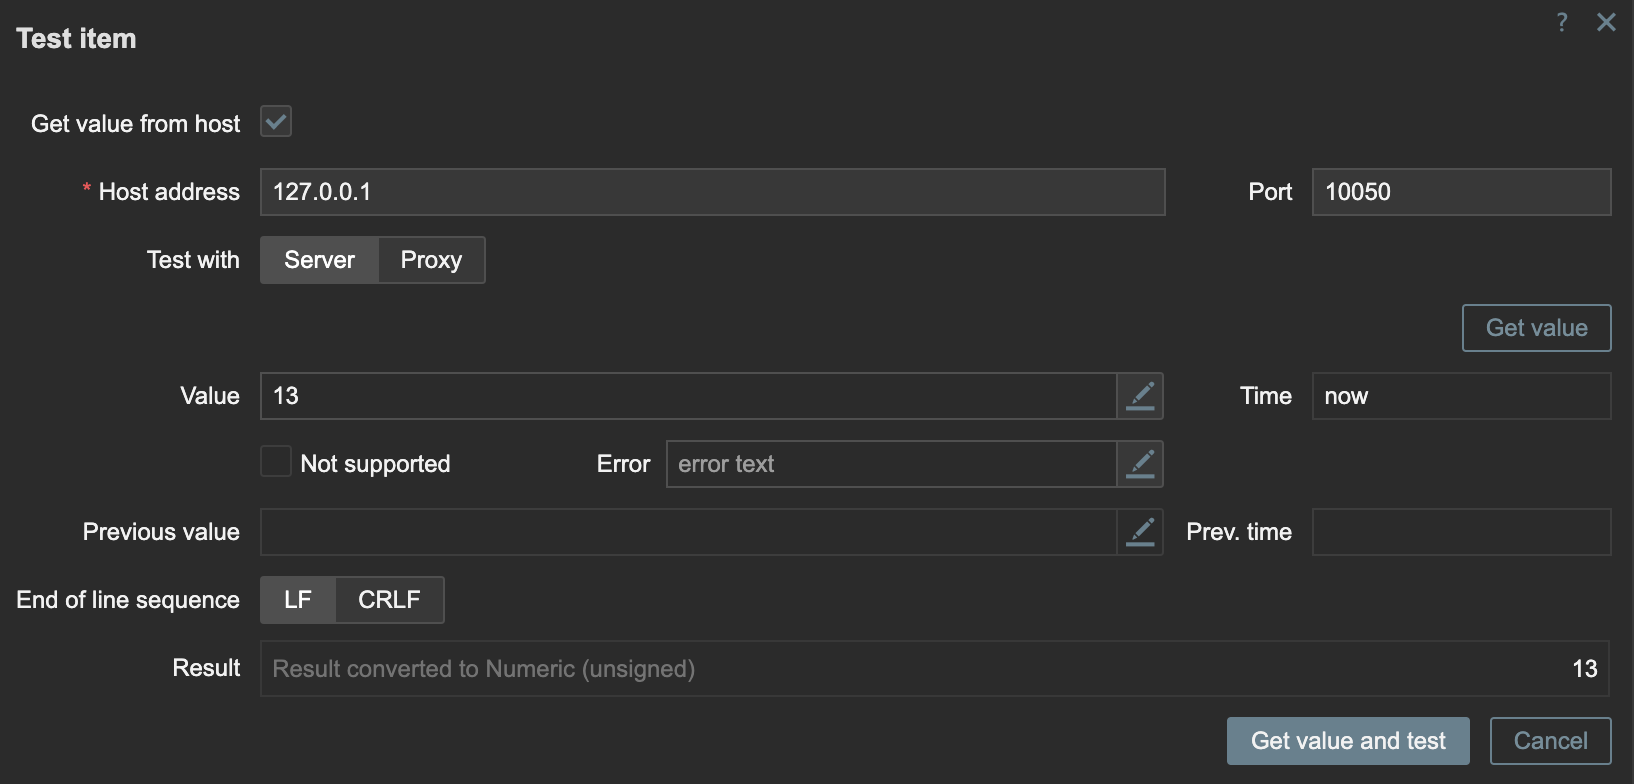Choose LF end of line sequence
The height and width of the screenshot is (784, 1634).
(298, 600)
